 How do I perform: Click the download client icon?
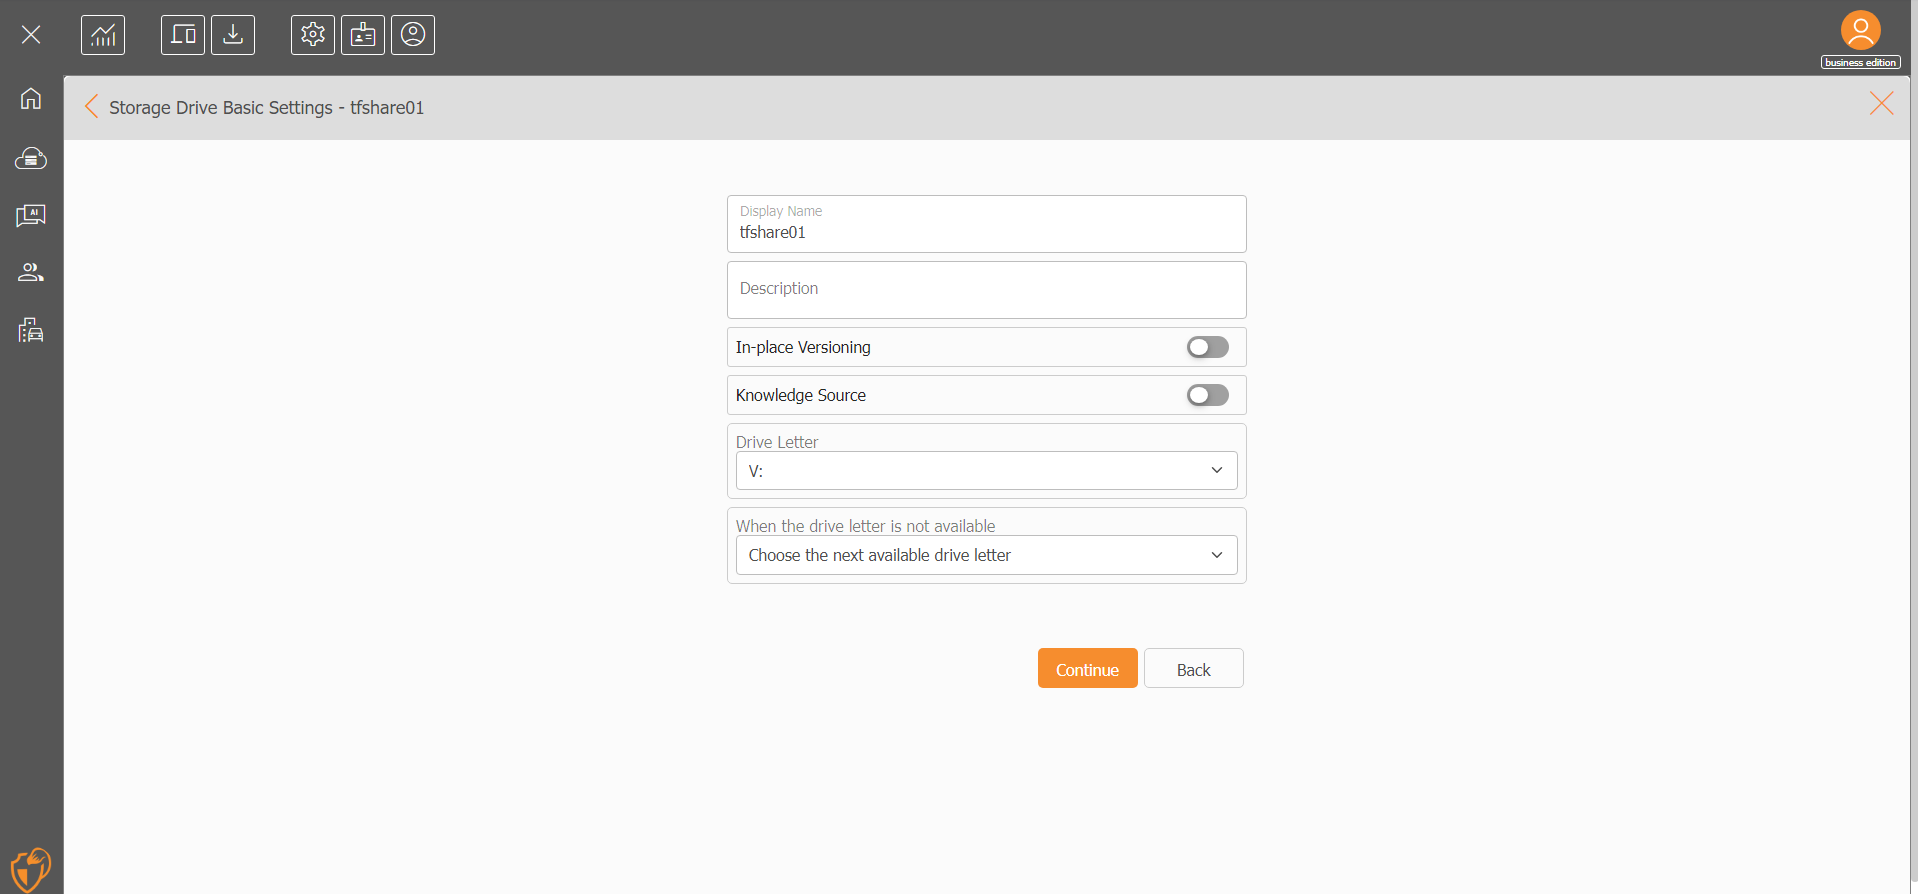click(233, 35)
